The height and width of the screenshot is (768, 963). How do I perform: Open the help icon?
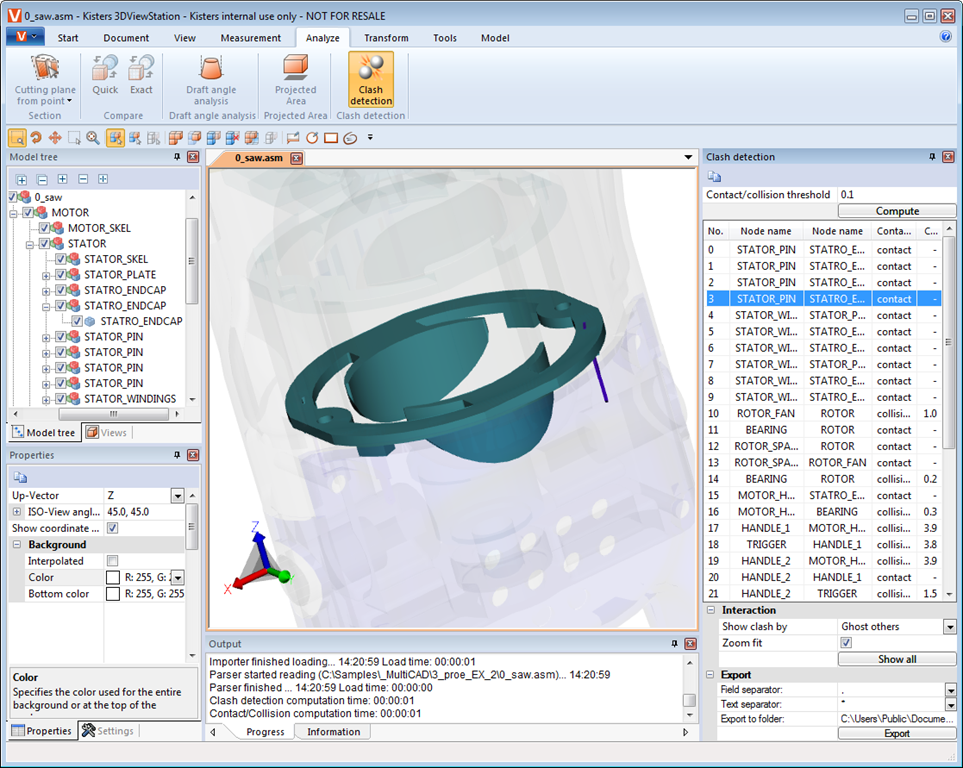pyautogui.click(x=946, y=36)
